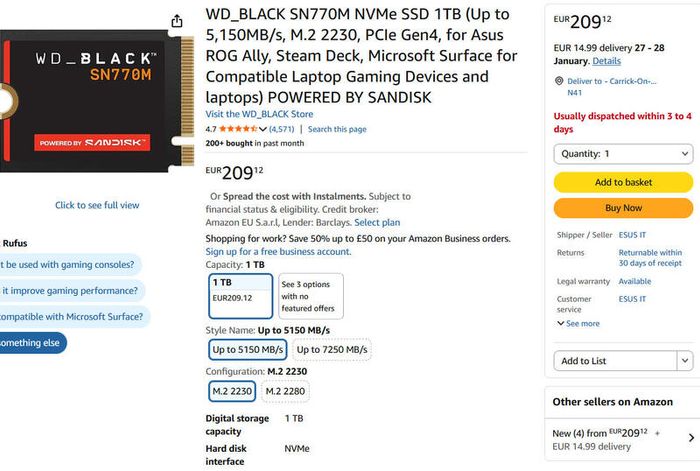The height and width of the screenshot is (471, 700).
Task: Click the Buy Now button
Action: [623, 208]
